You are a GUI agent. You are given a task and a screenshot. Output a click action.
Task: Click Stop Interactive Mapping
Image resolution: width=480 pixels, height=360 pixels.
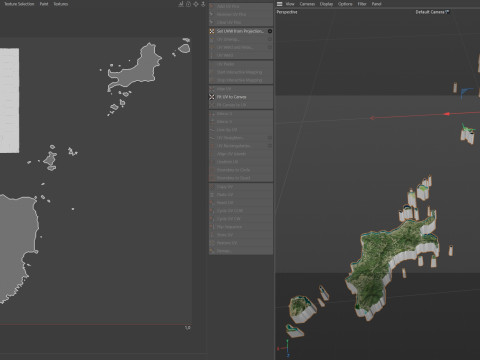[241, 80]
